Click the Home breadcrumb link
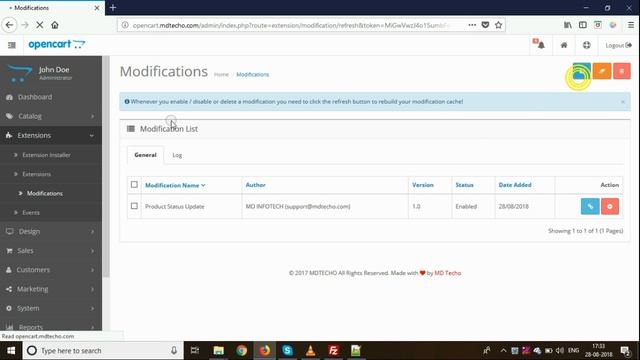 point(221,75)
